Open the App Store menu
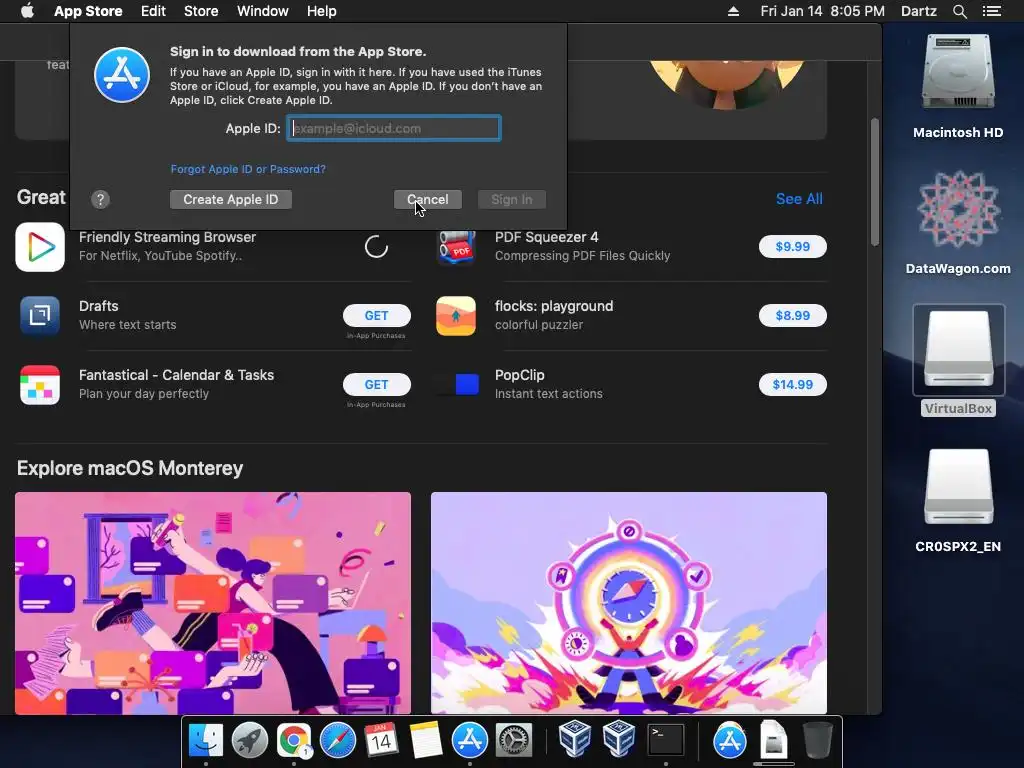The image size is (1024, 768). tap(88, 11)
